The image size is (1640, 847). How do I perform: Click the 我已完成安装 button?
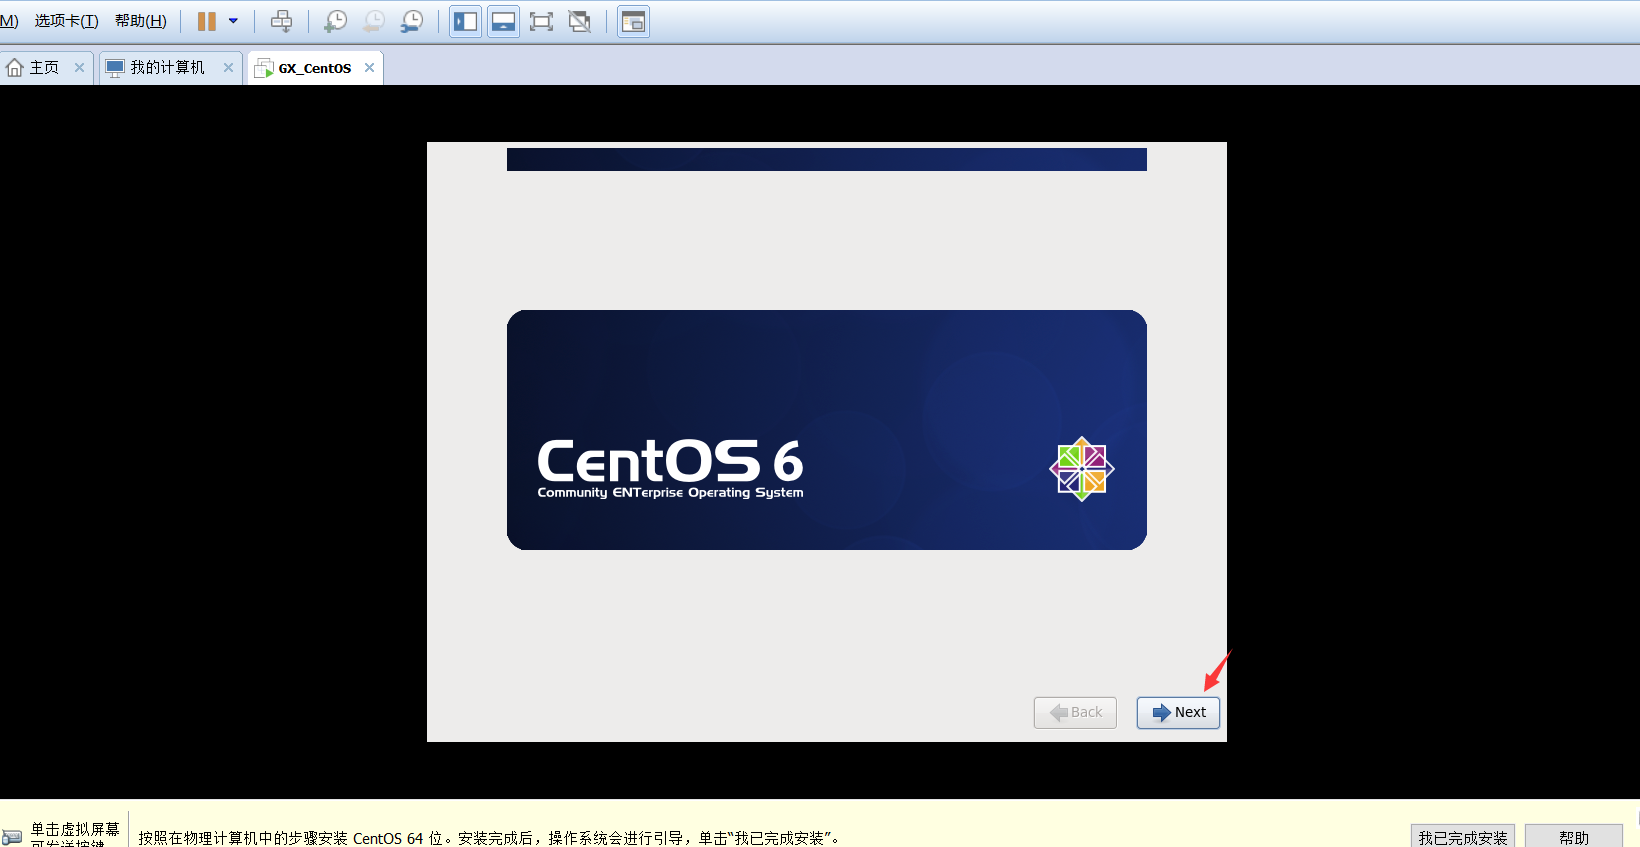[1463, 837]
